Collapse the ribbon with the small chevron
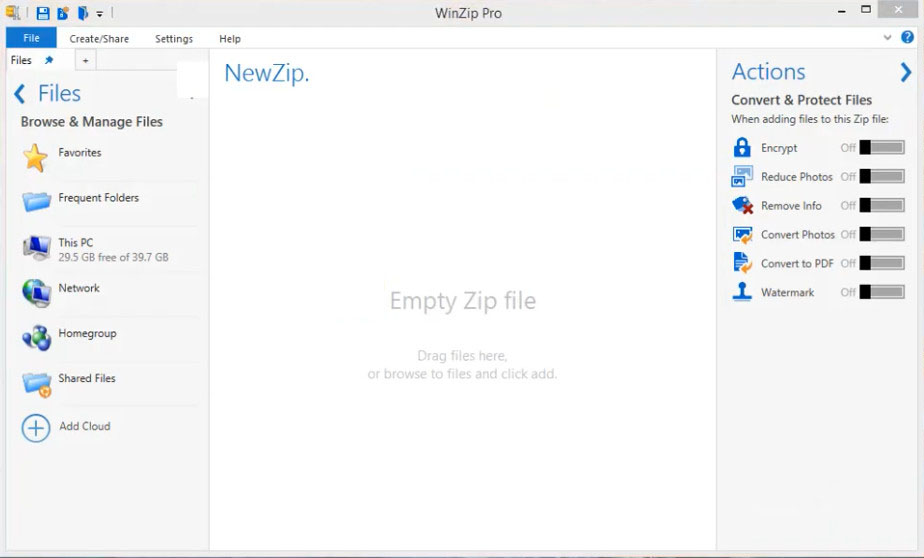Image resolution: width=924 pixels, height=558 pixels. click(887, 38)
